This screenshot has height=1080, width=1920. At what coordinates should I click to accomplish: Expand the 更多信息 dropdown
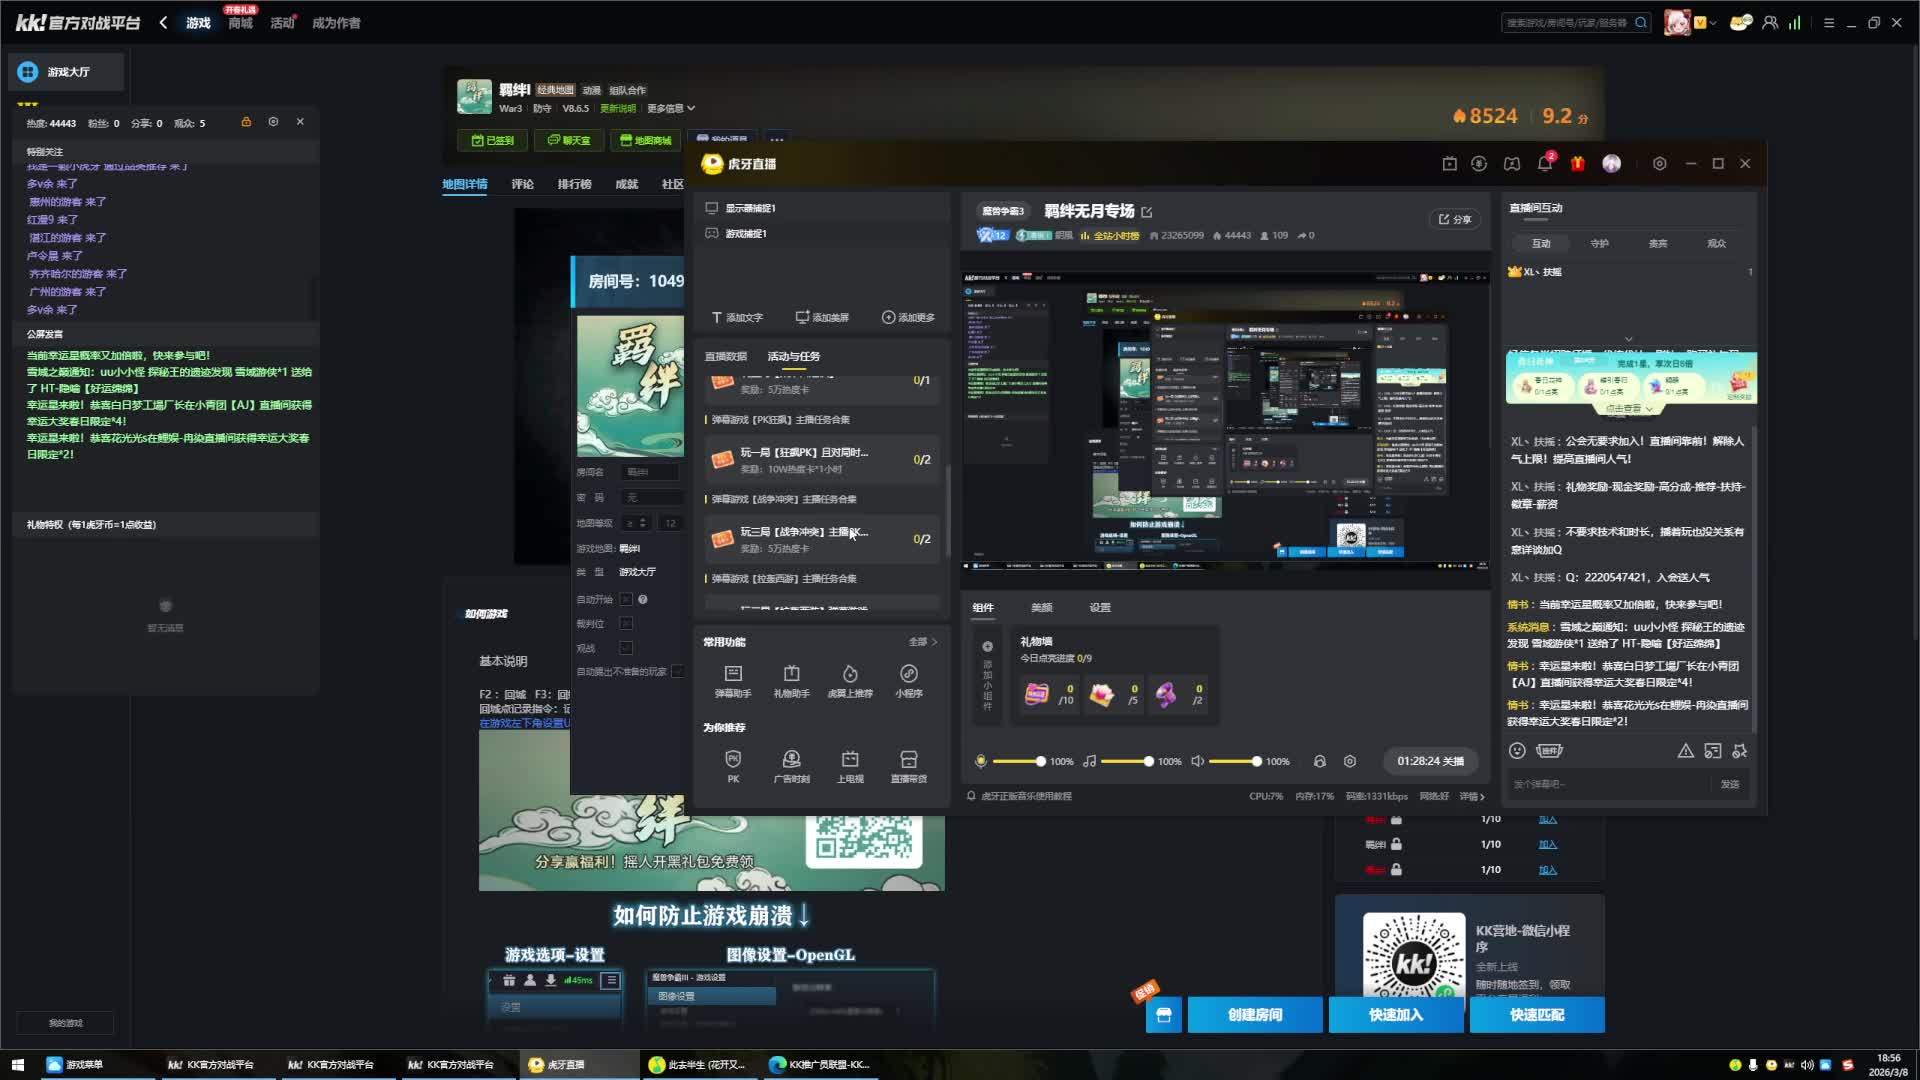point(670,108)
